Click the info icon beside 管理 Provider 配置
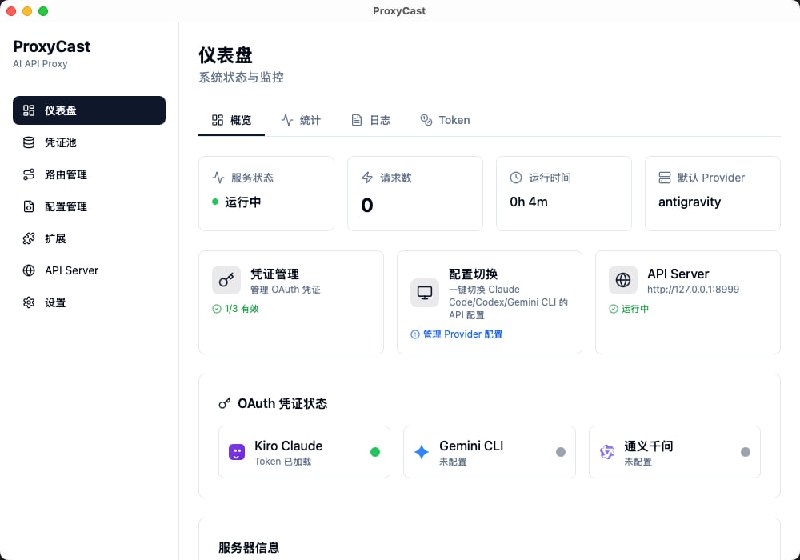Viewport: 800px width, 560px height. click(415, 335)
